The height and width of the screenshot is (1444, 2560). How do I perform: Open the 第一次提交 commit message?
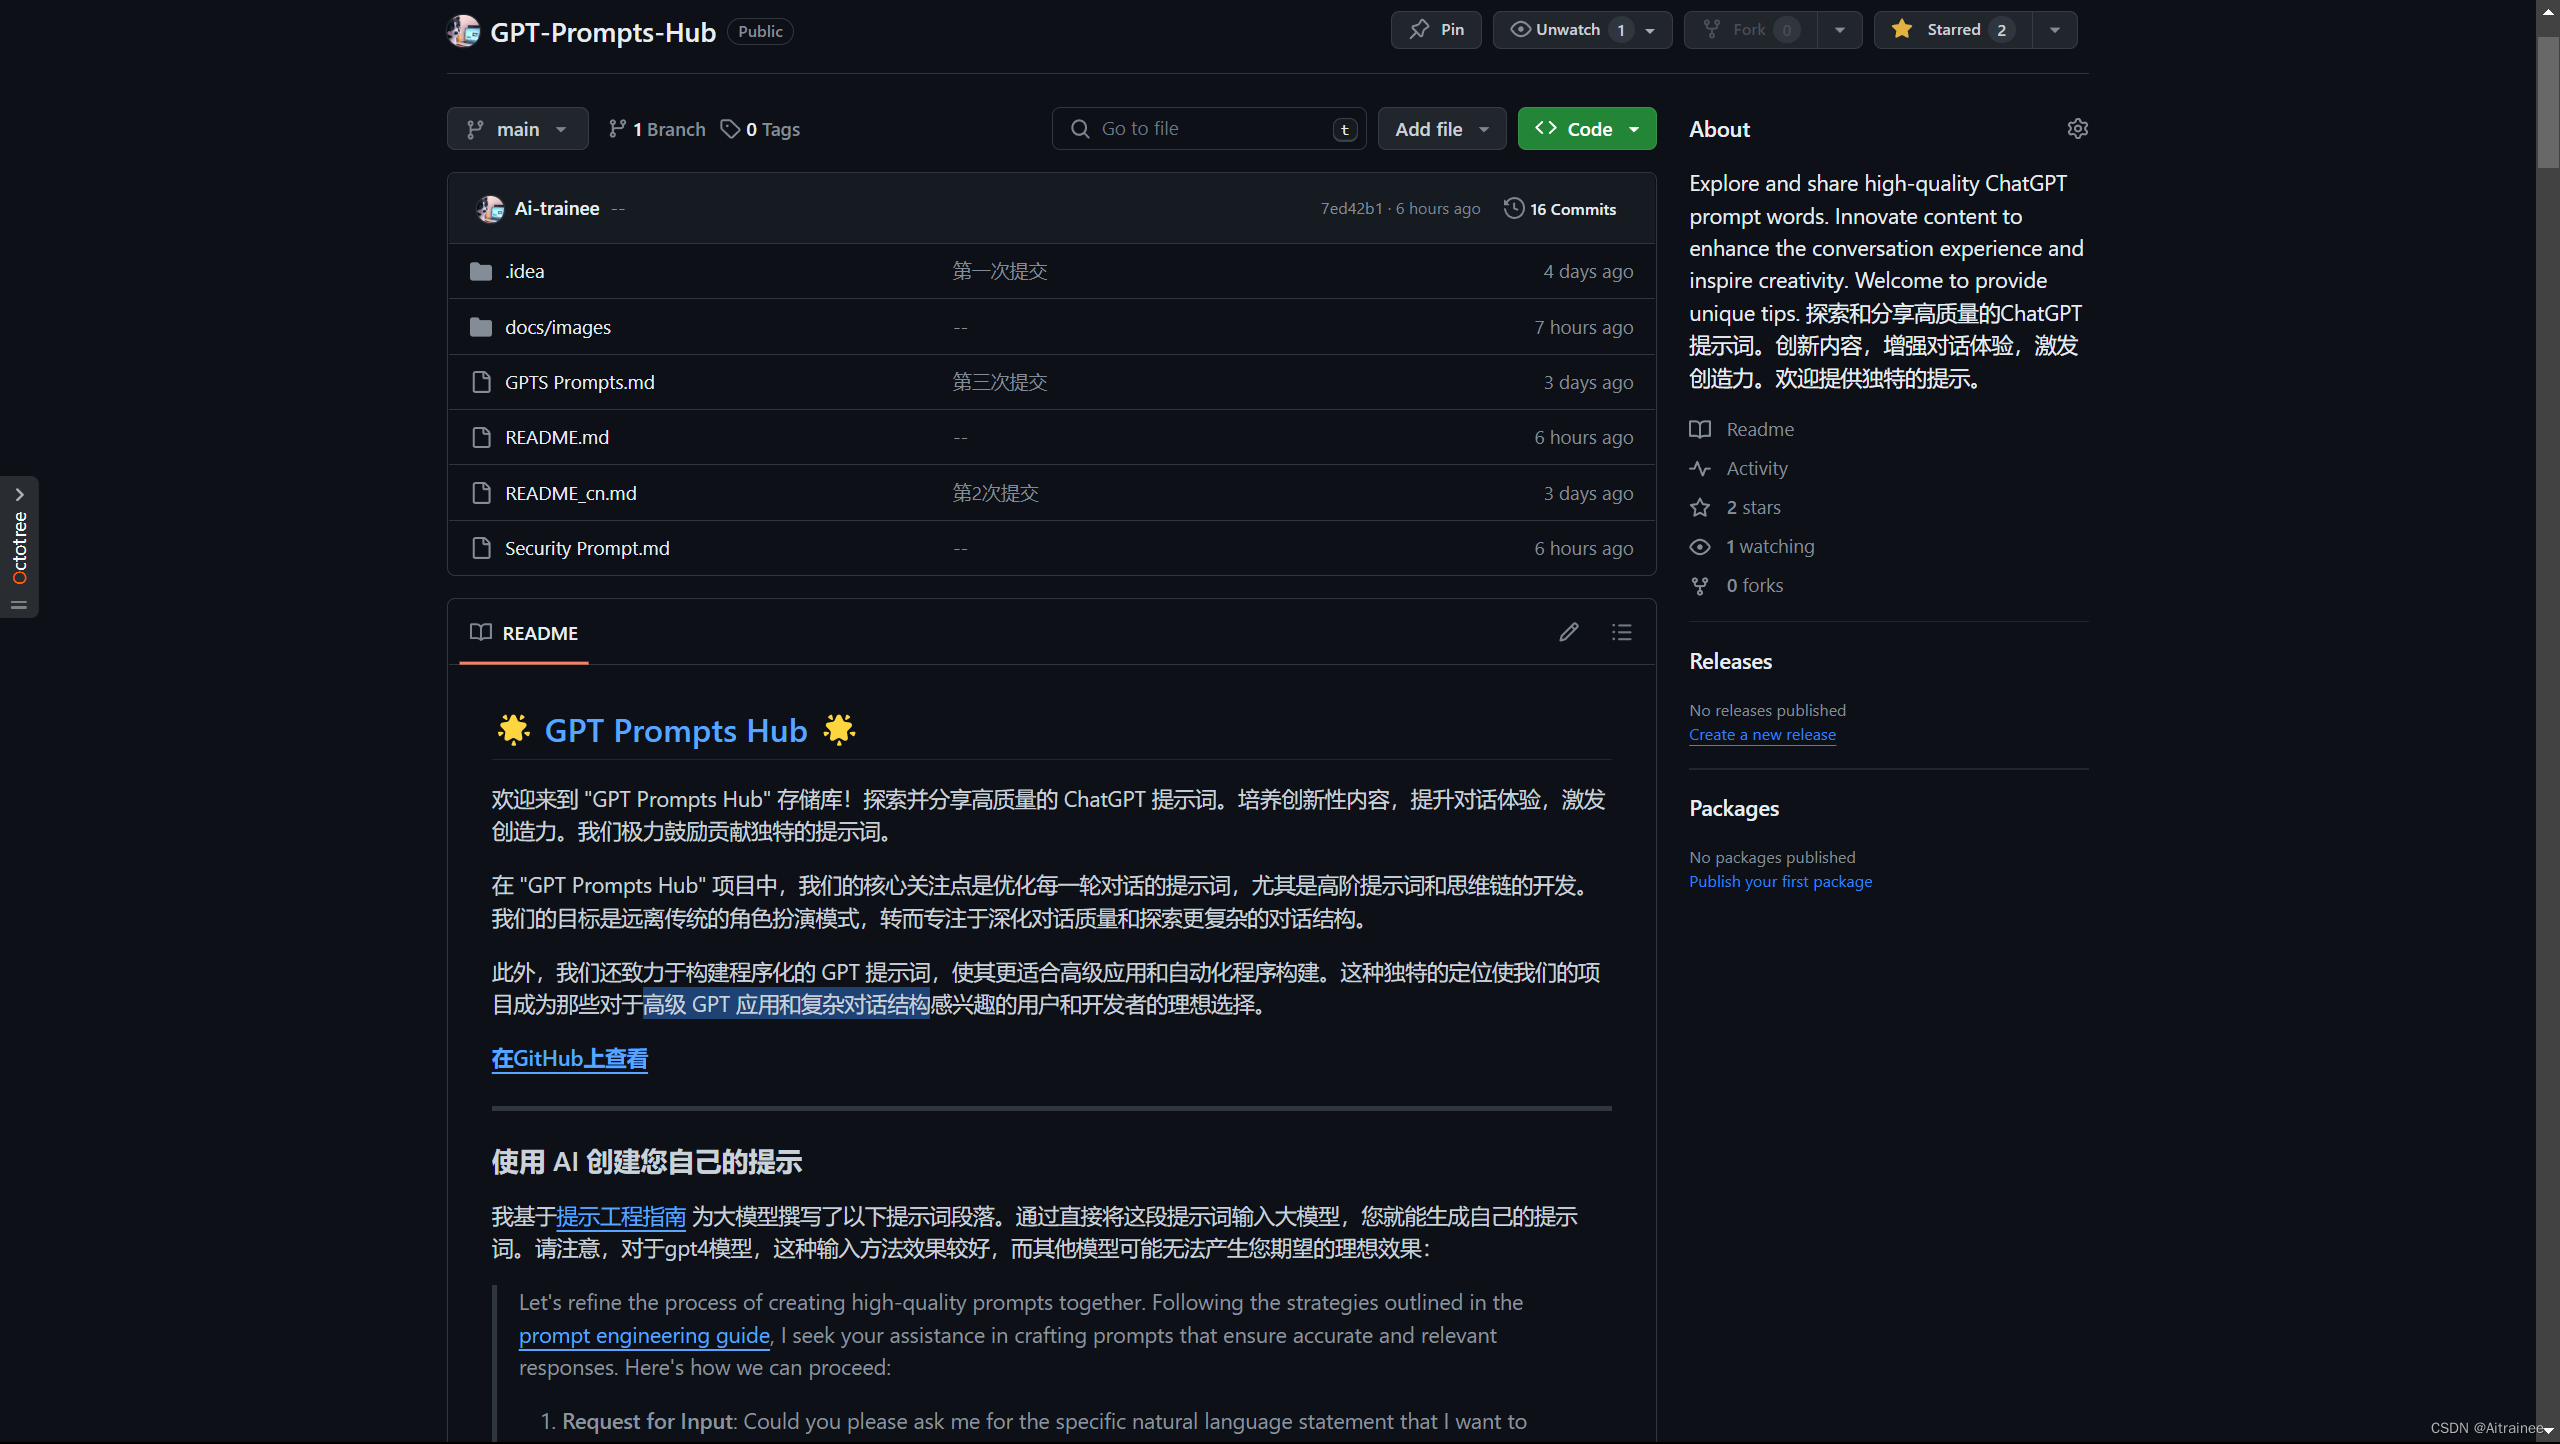point(1000,271)
